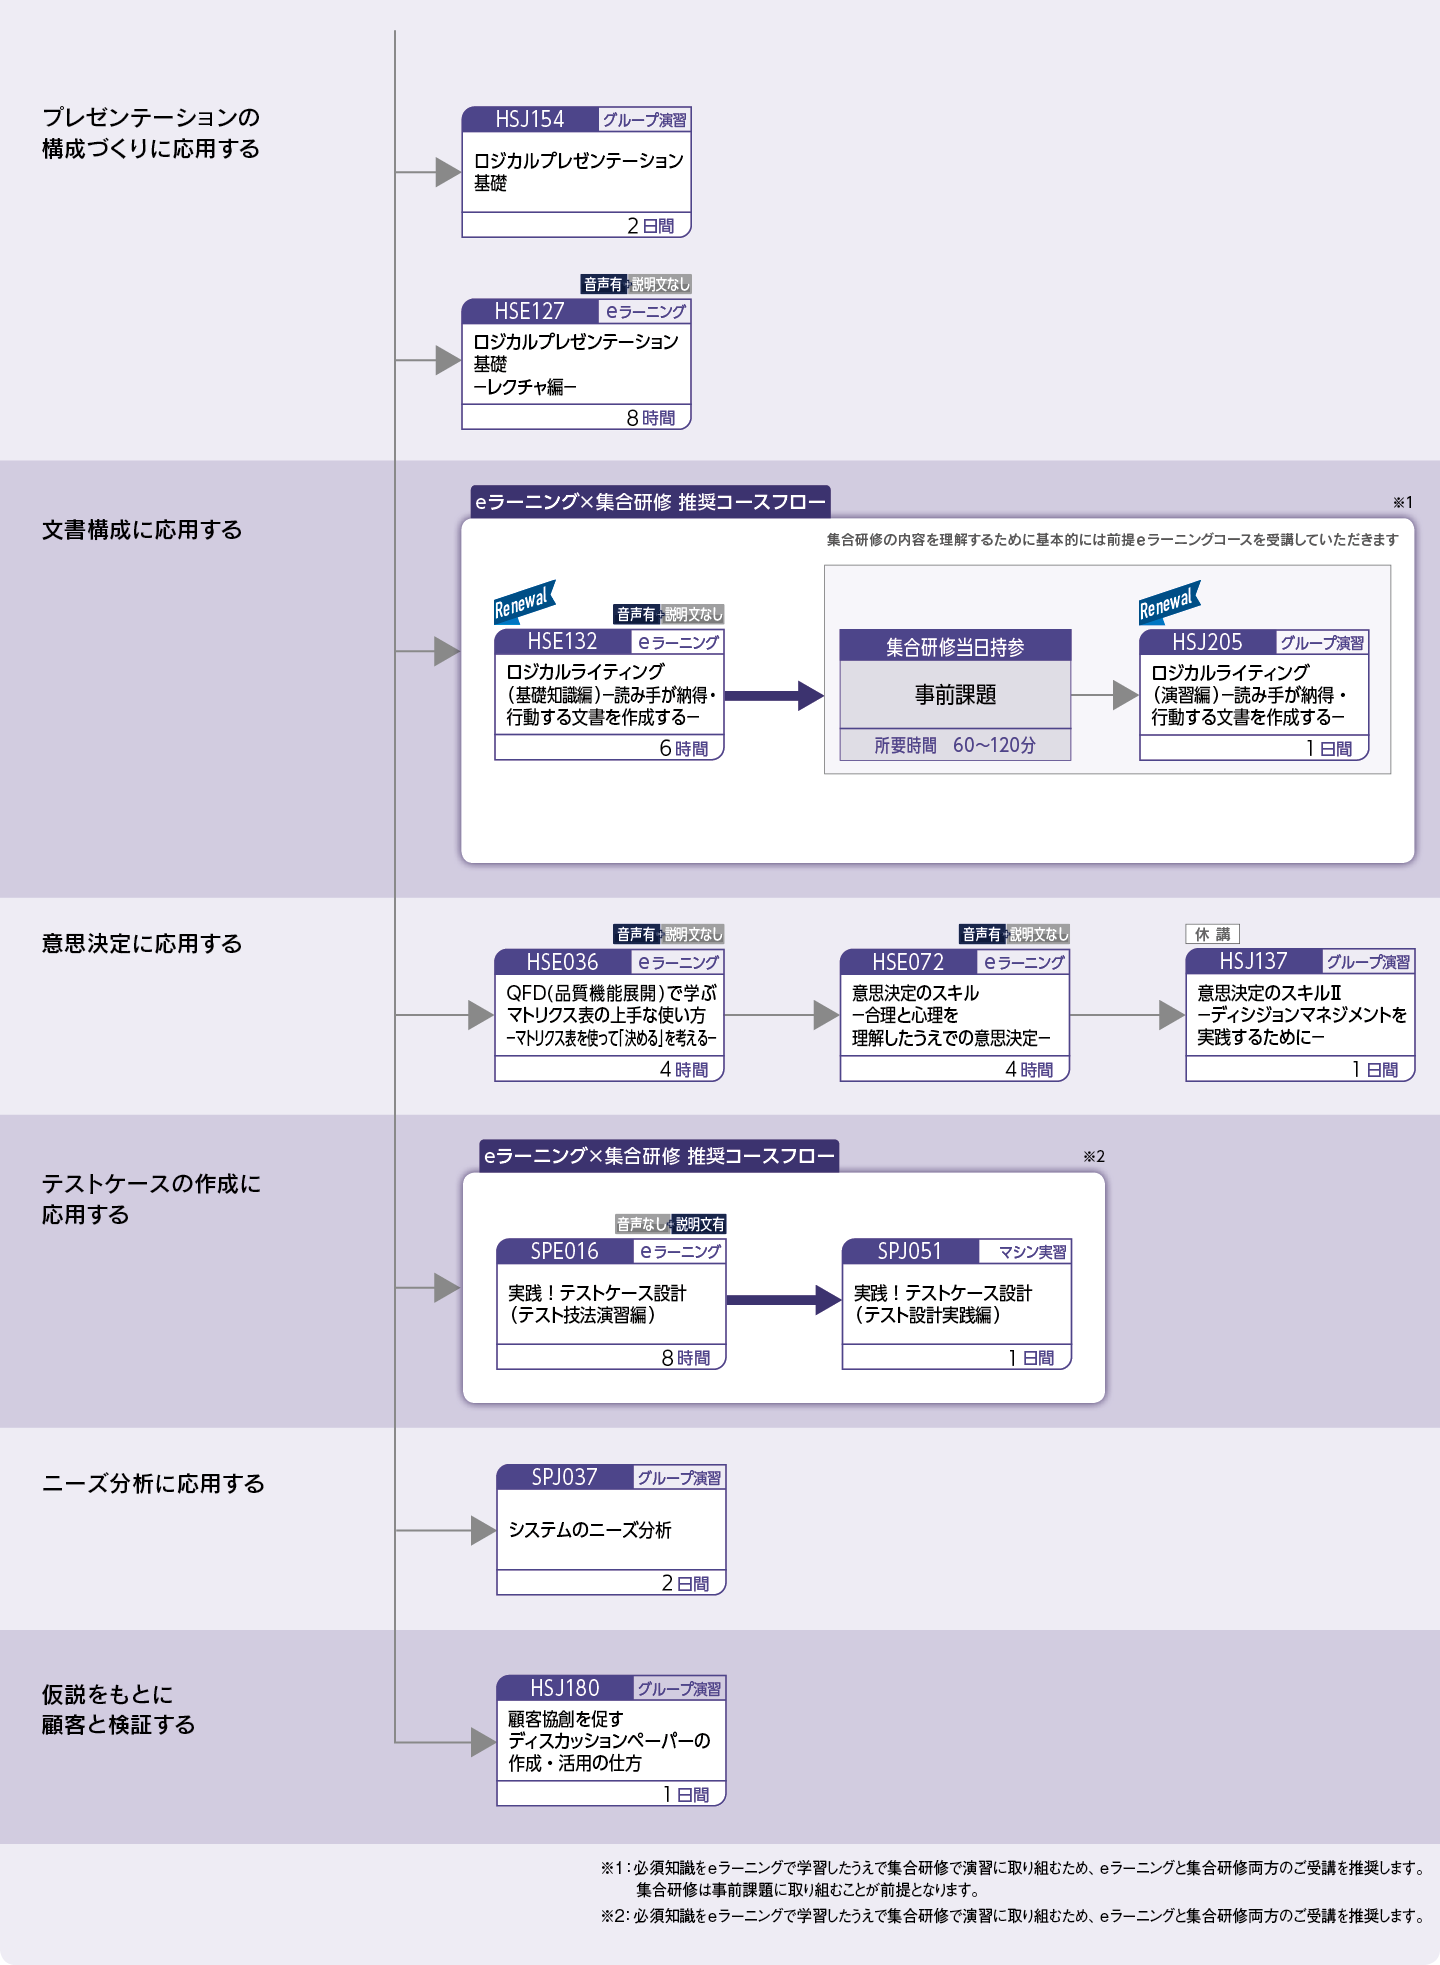
Task: Click グループ演習 tag on HSJ154
Action: pyautogui.click(x=644, y=120)
